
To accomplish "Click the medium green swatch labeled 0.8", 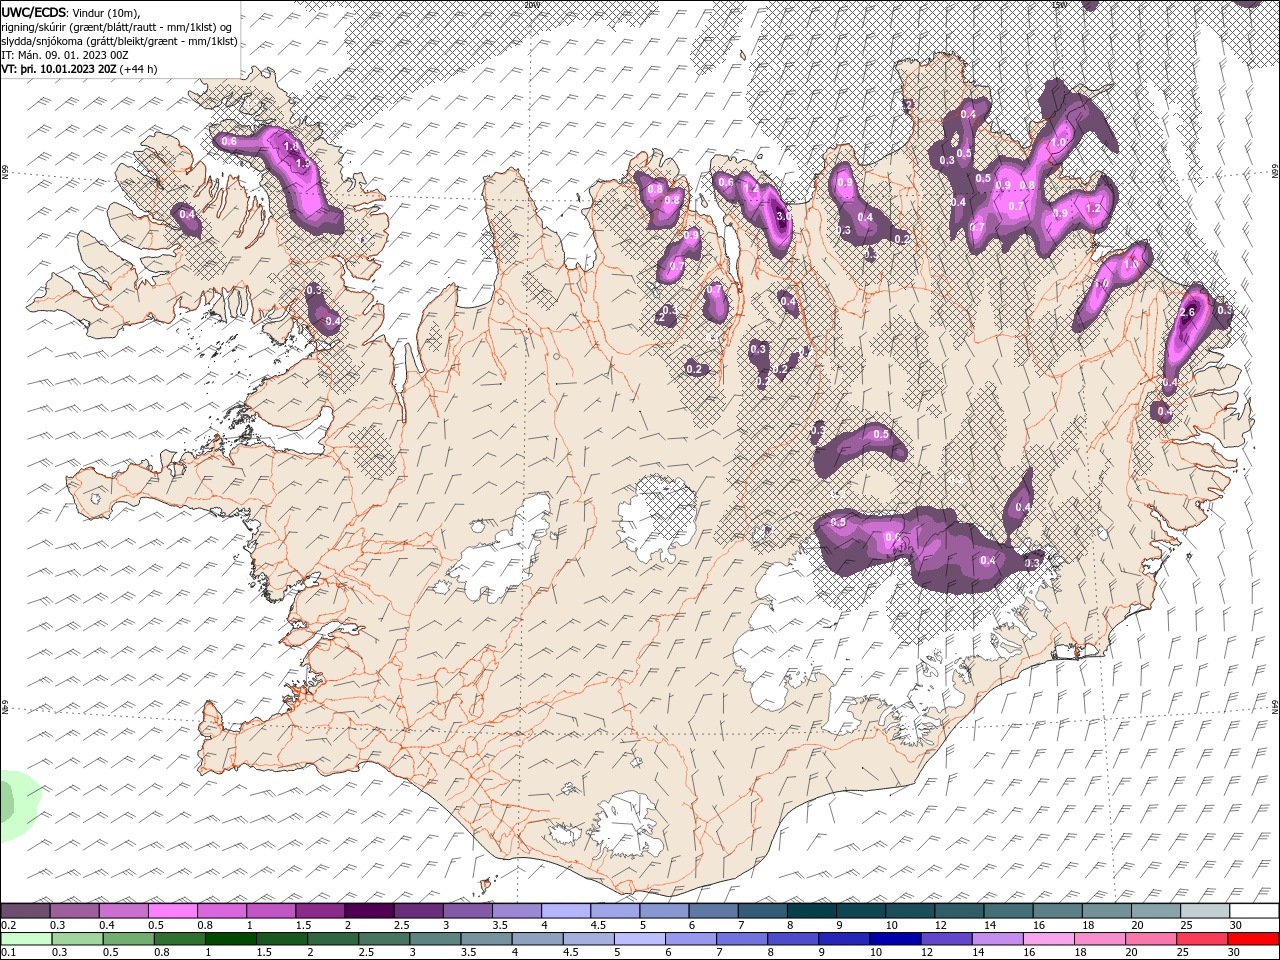I will (x=179, y=939).
